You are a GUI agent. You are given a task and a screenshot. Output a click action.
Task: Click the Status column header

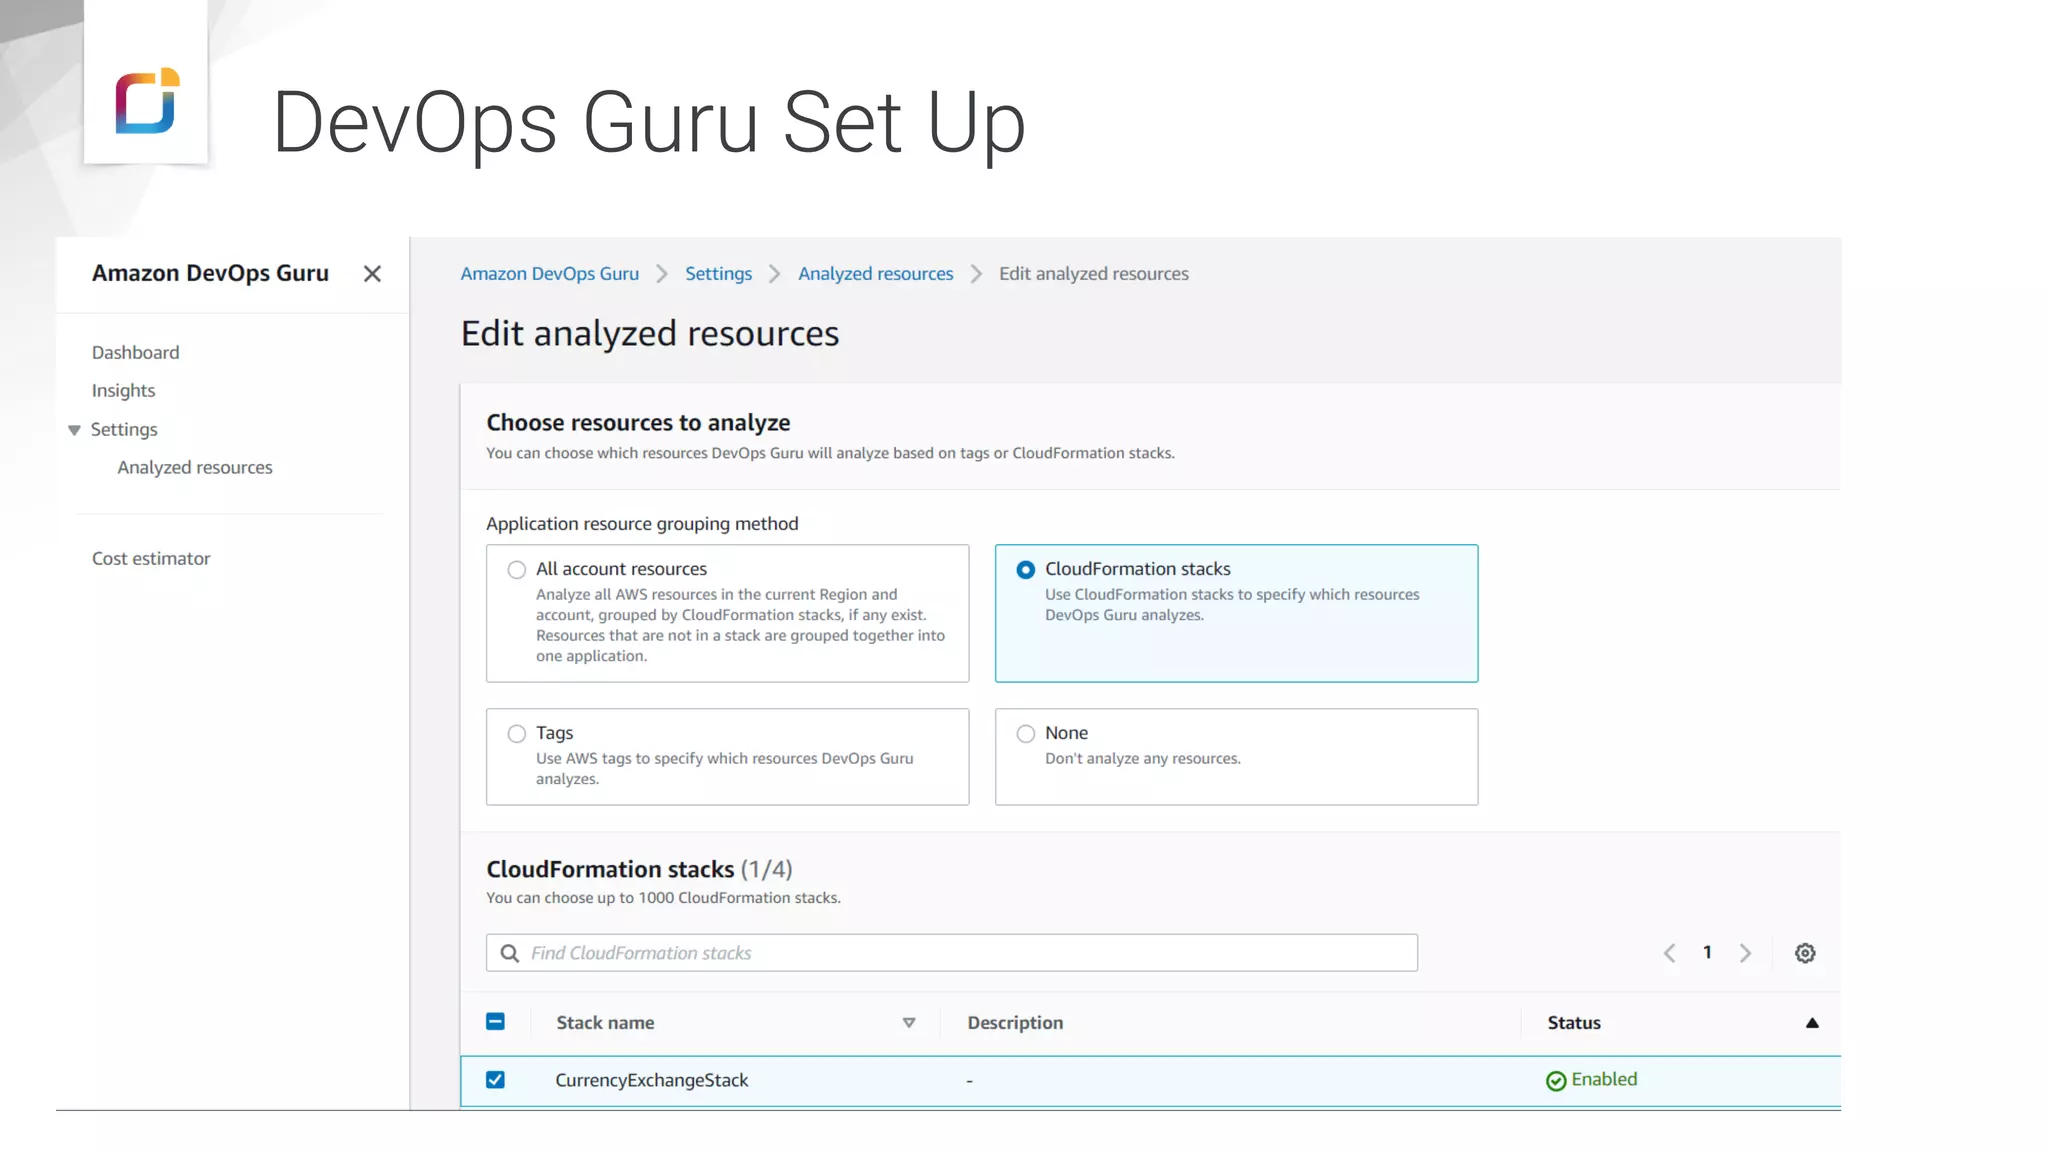[1574, 1023]
